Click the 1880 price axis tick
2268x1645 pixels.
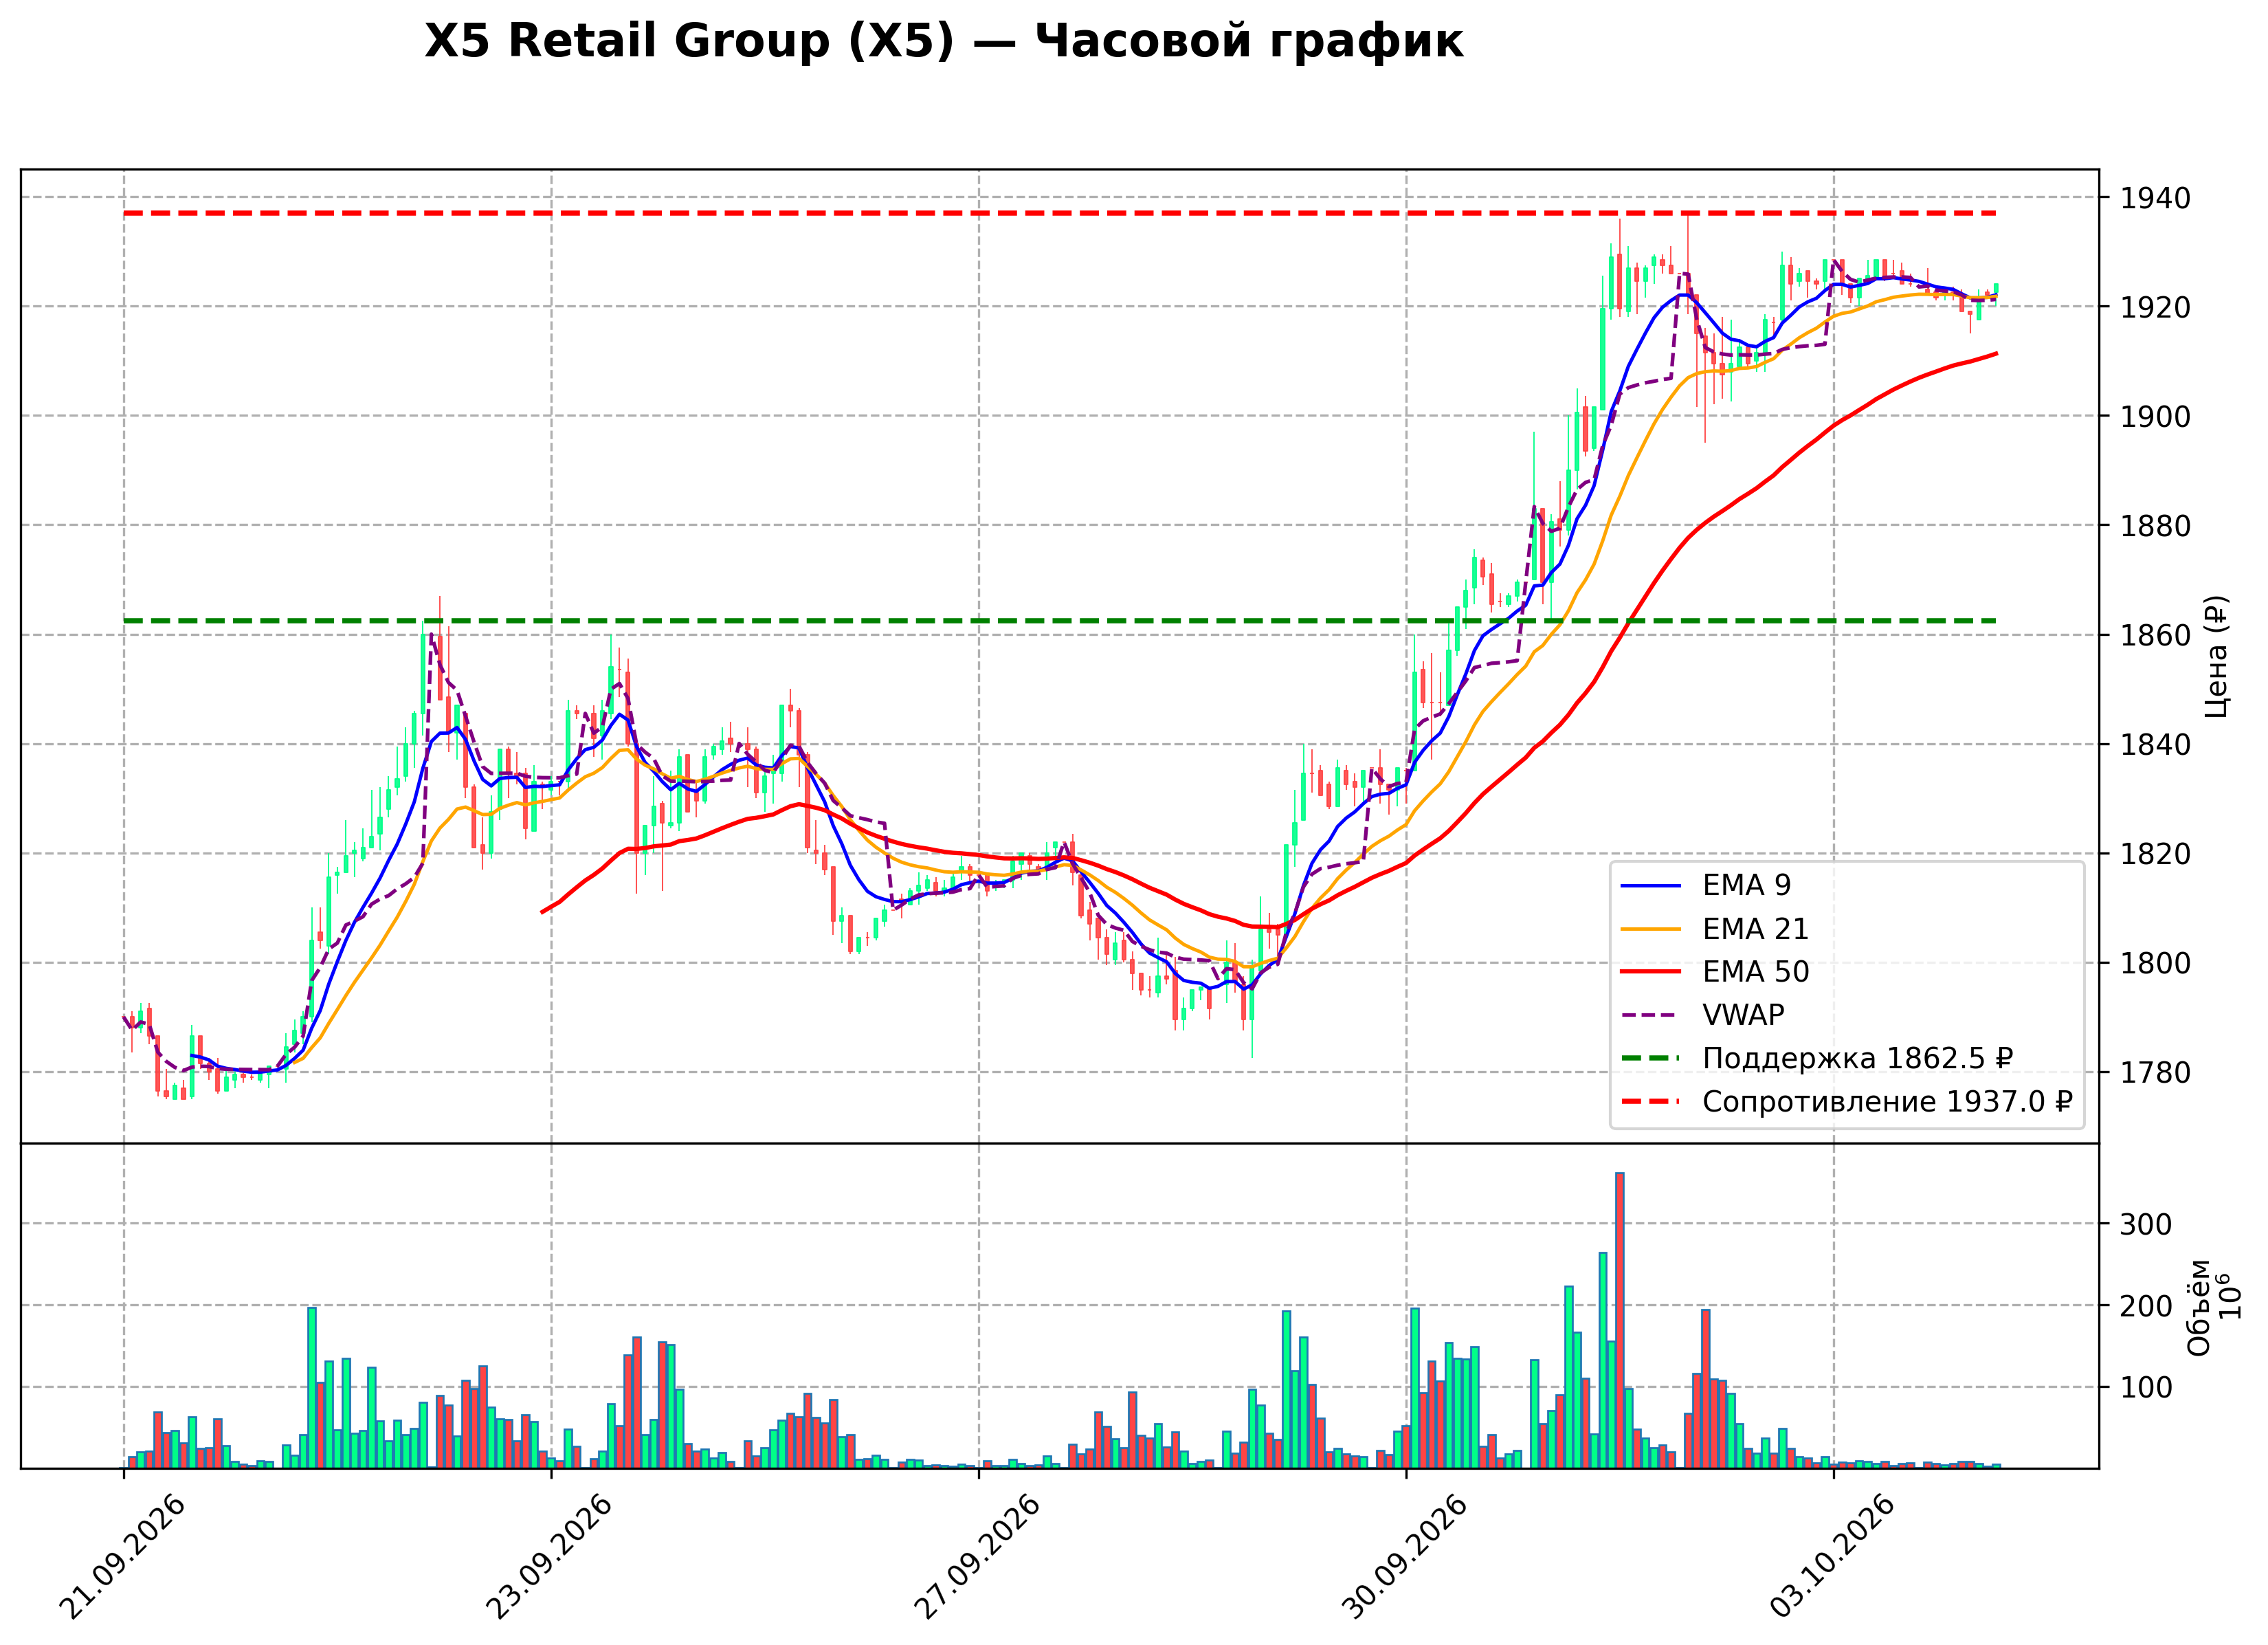pyautogui.click(x=2156, y=525)
